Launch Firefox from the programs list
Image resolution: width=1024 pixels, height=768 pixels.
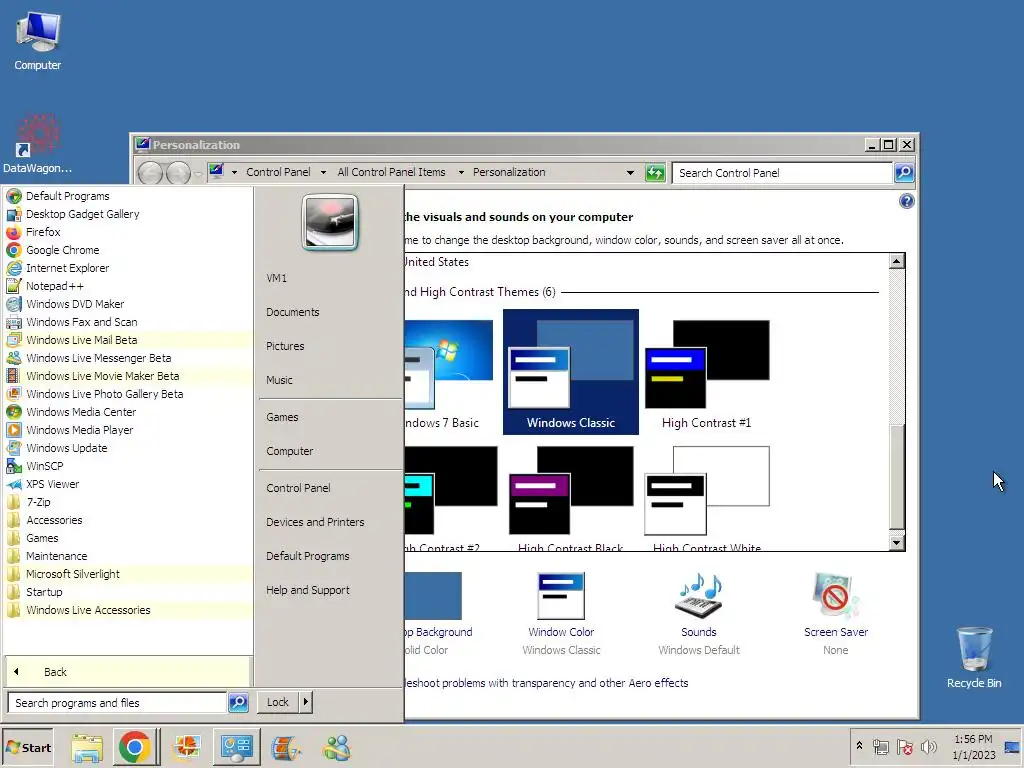click(x=43, y=232)
